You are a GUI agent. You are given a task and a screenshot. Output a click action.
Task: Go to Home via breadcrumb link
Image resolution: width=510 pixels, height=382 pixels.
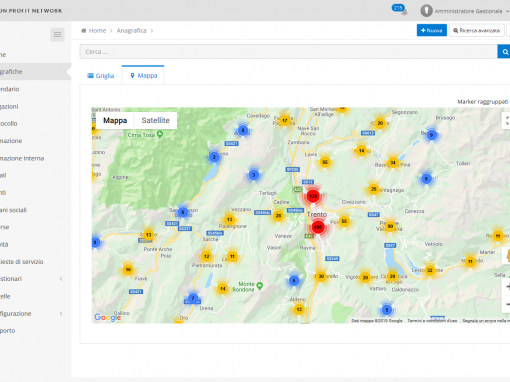click(x=97, y=31)
